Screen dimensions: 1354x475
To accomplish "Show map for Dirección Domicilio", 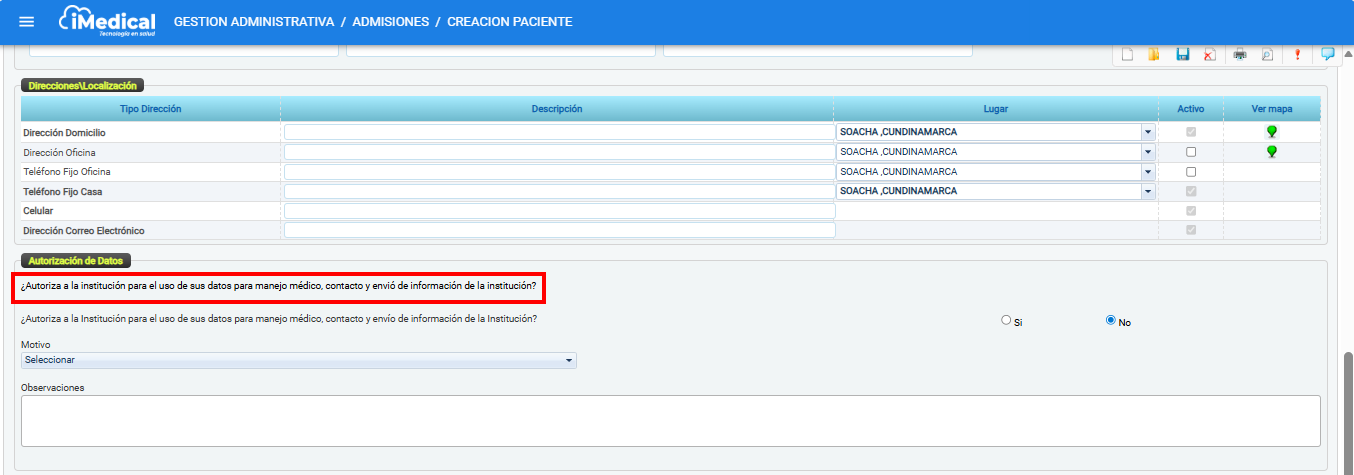I will [1272, 132].
